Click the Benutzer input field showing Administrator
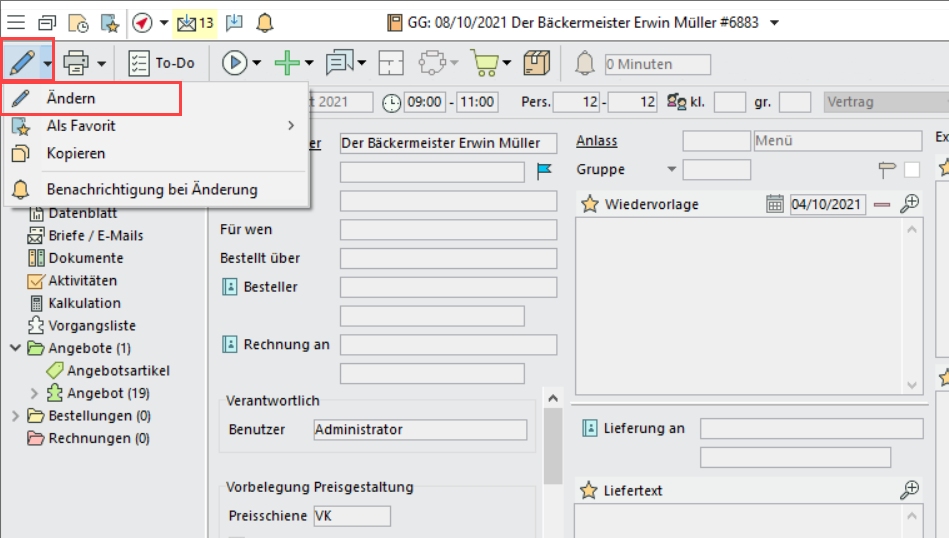 point(419,429)
